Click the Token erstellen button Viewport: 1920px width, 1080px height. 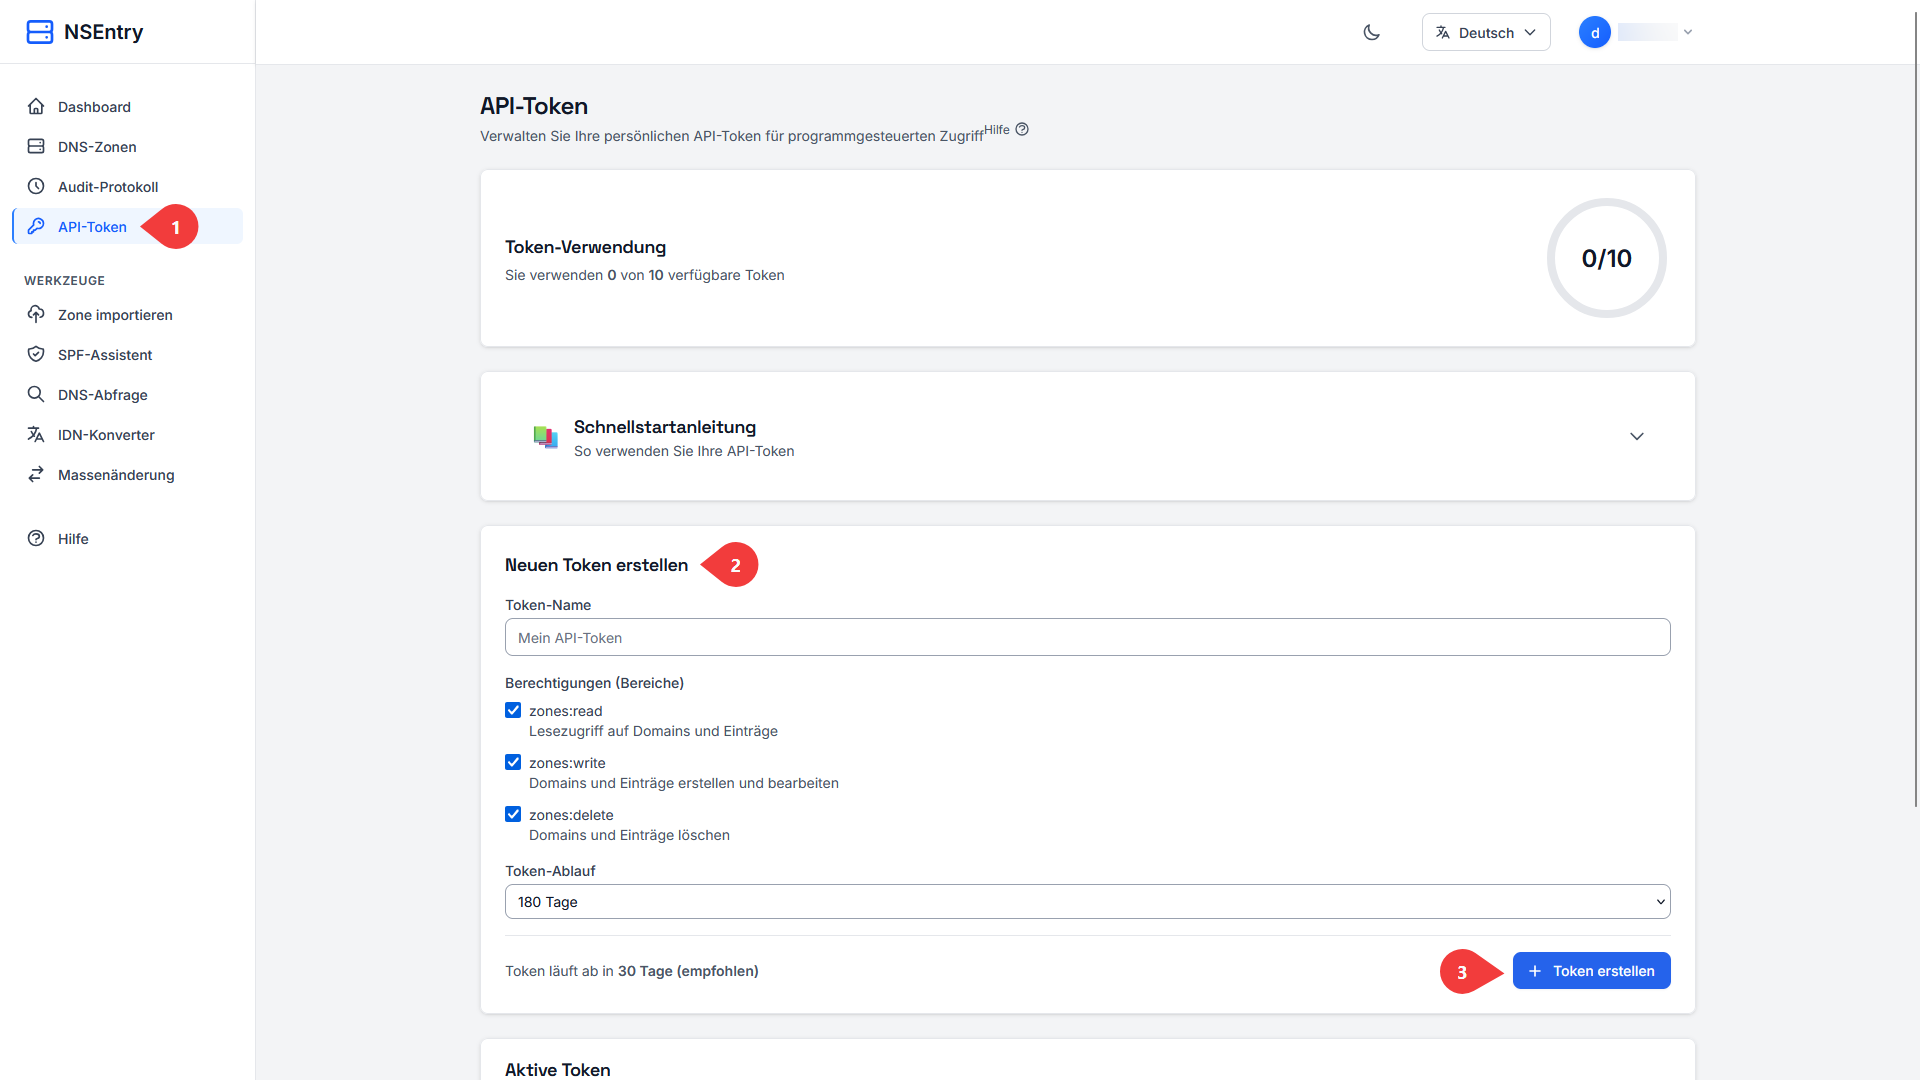1591,971
